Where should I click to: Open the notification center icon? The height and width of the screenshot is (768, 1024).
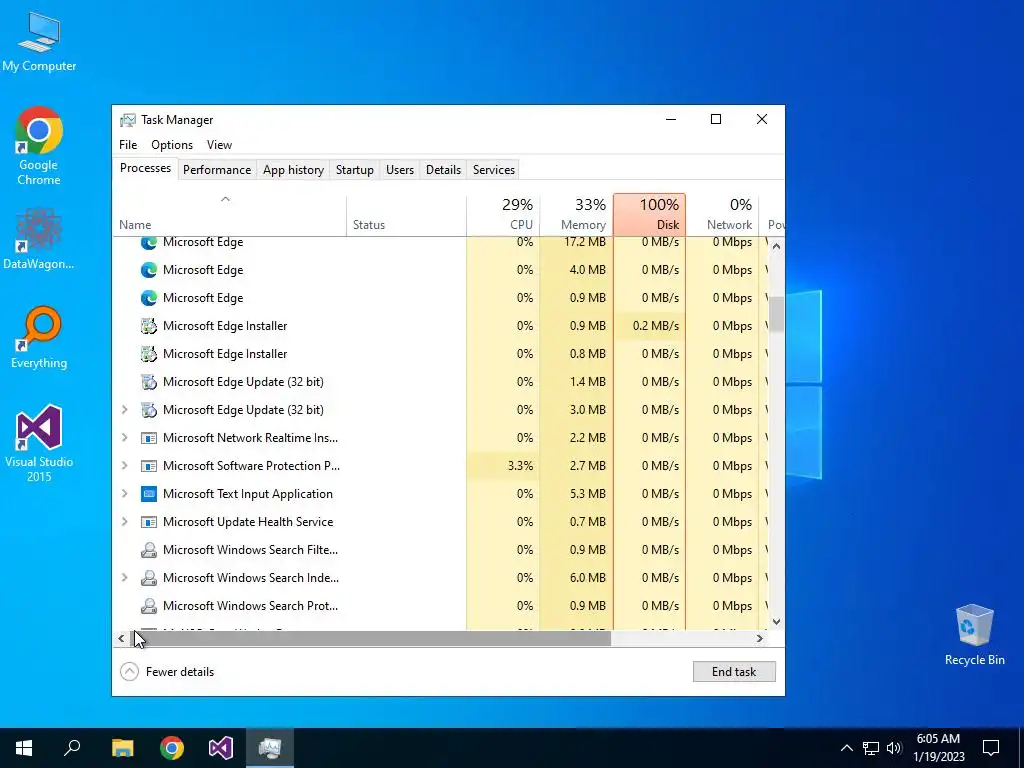pos(991,748)
